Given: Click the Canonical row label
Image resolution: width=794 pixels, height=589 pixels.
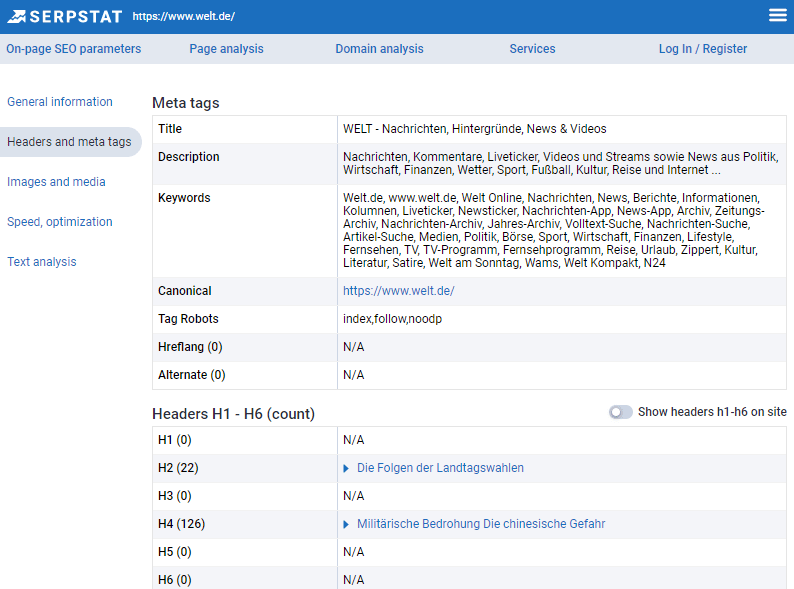Looking at the screenshot, I should pyautogui.click(x=184, y=291).
